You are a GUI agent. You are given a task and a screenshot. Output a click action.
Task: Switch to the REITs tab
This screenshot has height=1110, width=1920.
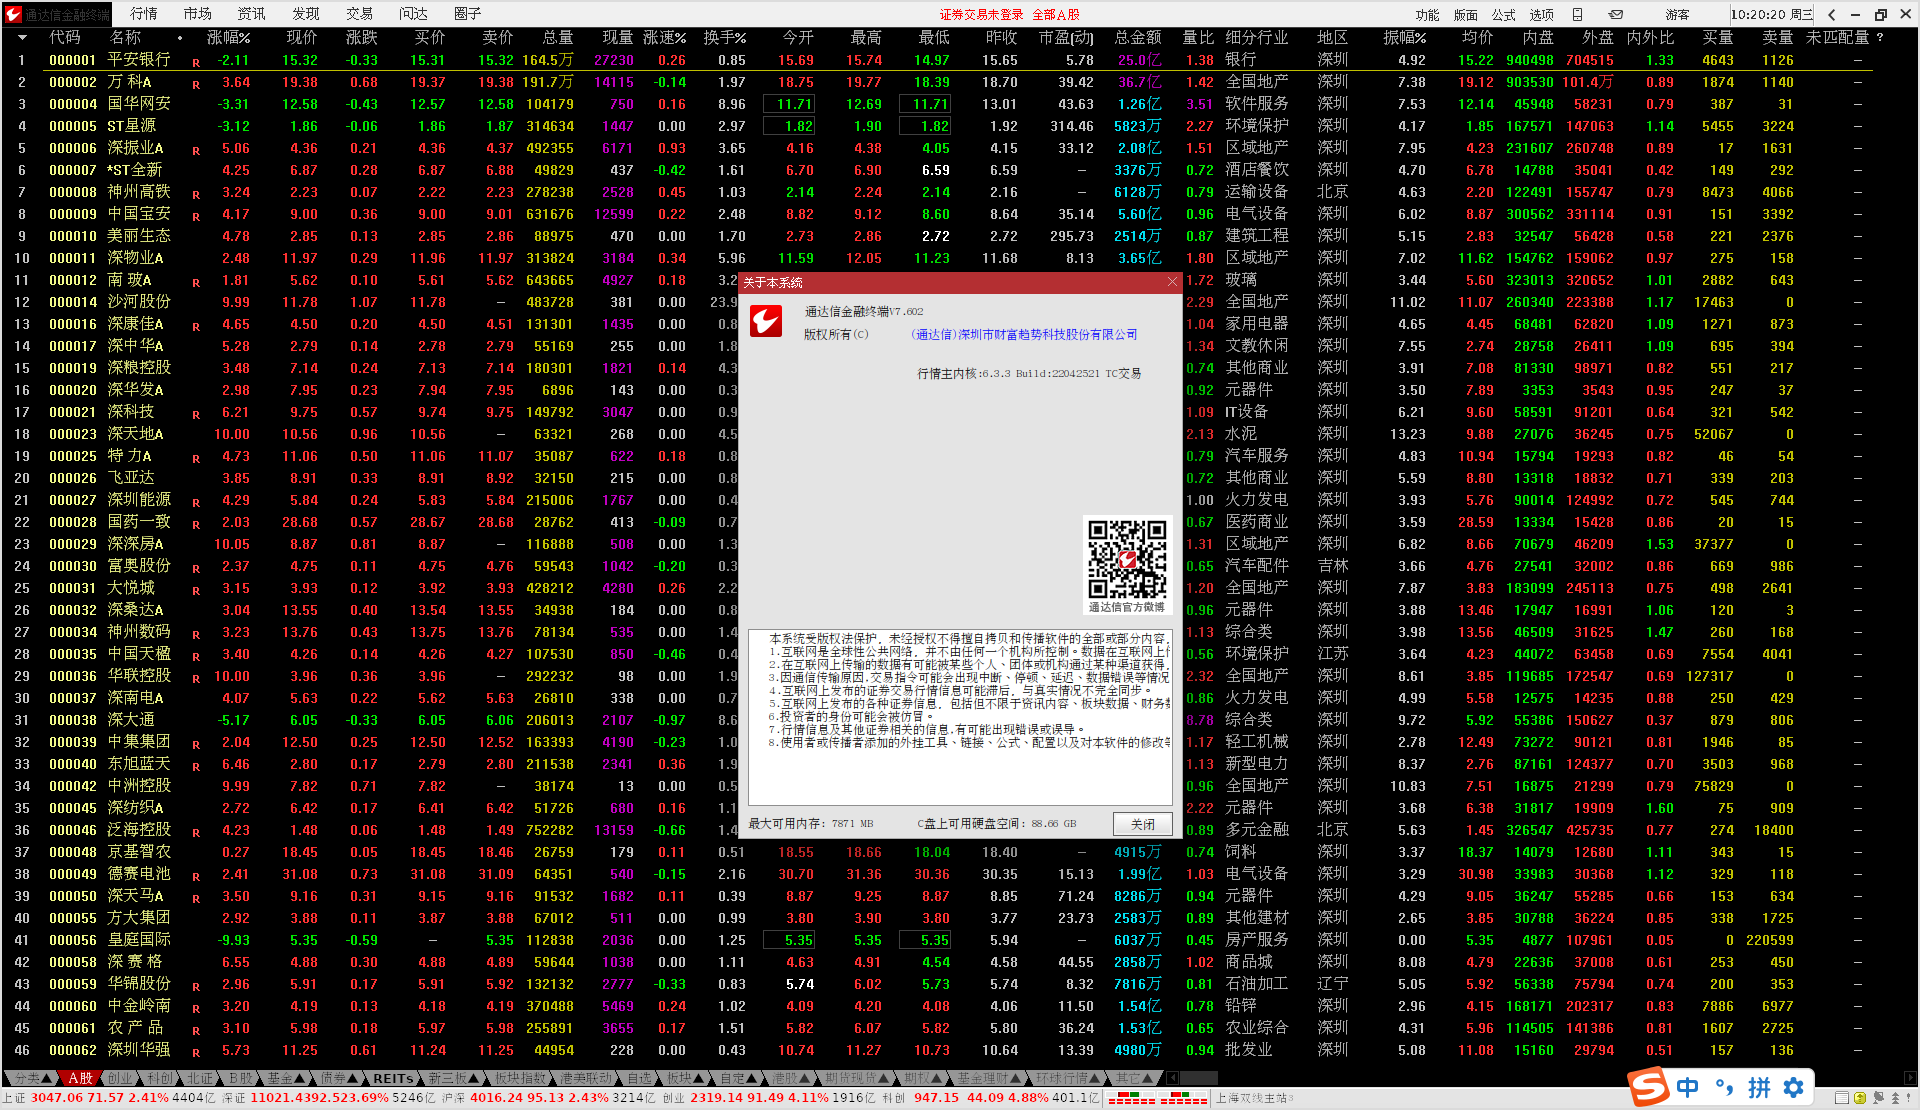pos(393,1078)
